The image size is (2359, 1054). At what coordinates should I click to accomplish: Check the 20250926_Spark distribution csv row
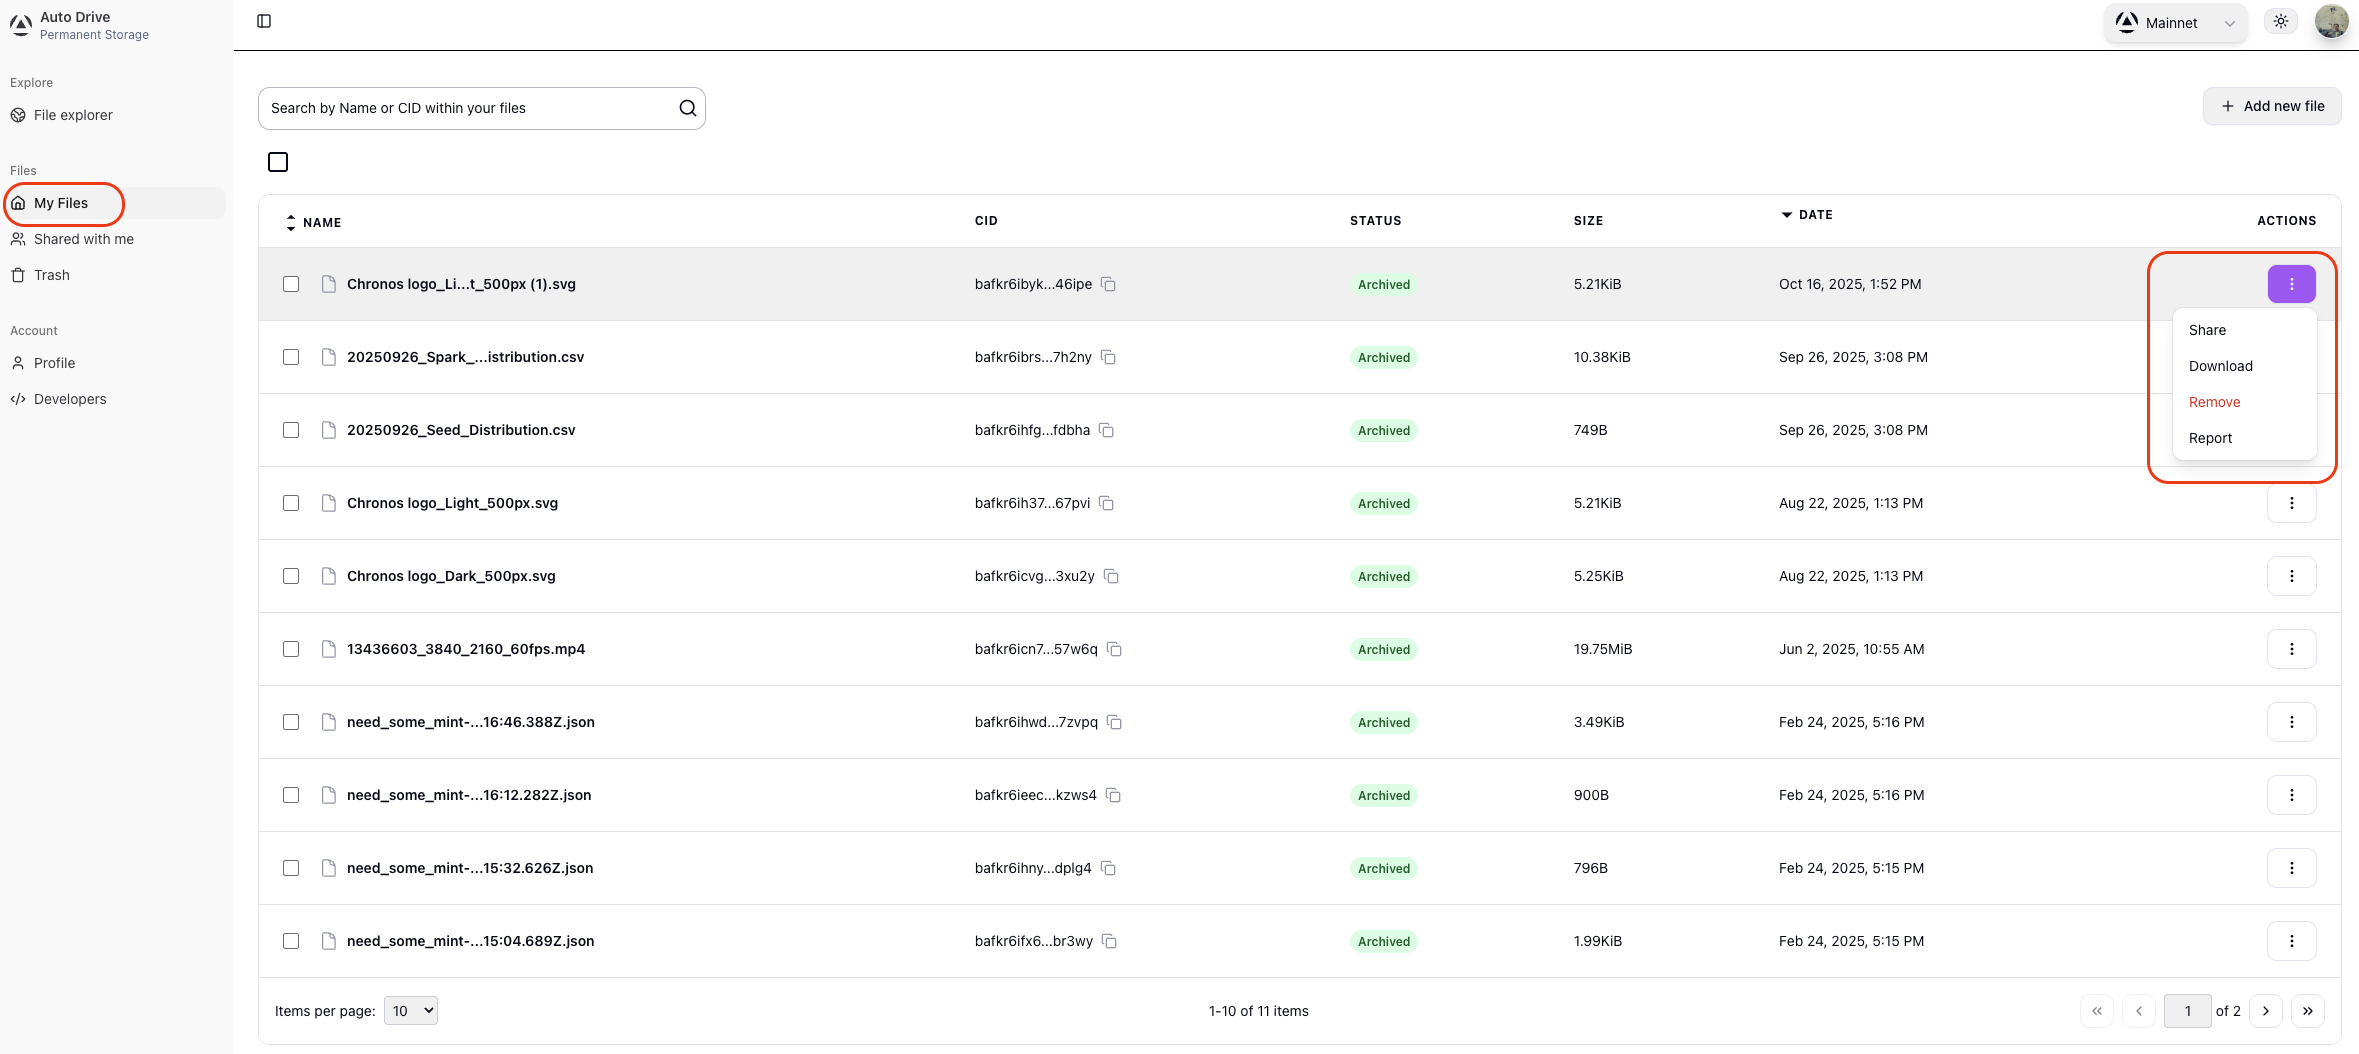tap(291, 357)
